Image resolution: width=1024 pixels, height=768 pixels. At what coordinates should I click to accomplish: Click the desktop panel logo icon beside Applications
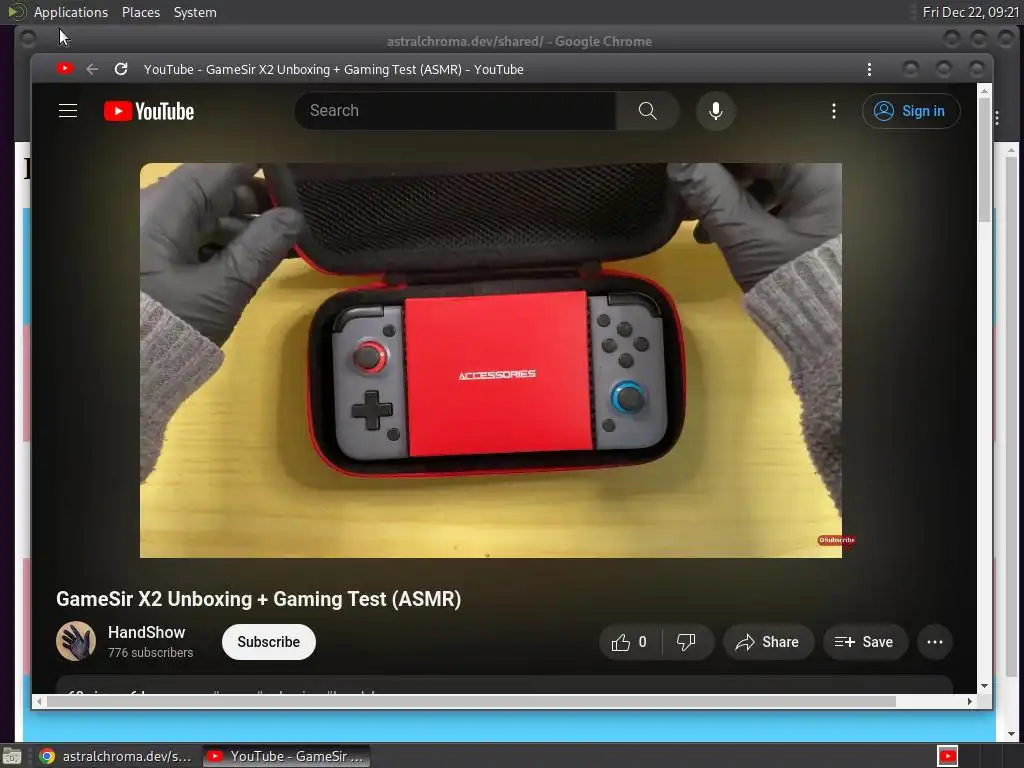click(x=17, y=12)
